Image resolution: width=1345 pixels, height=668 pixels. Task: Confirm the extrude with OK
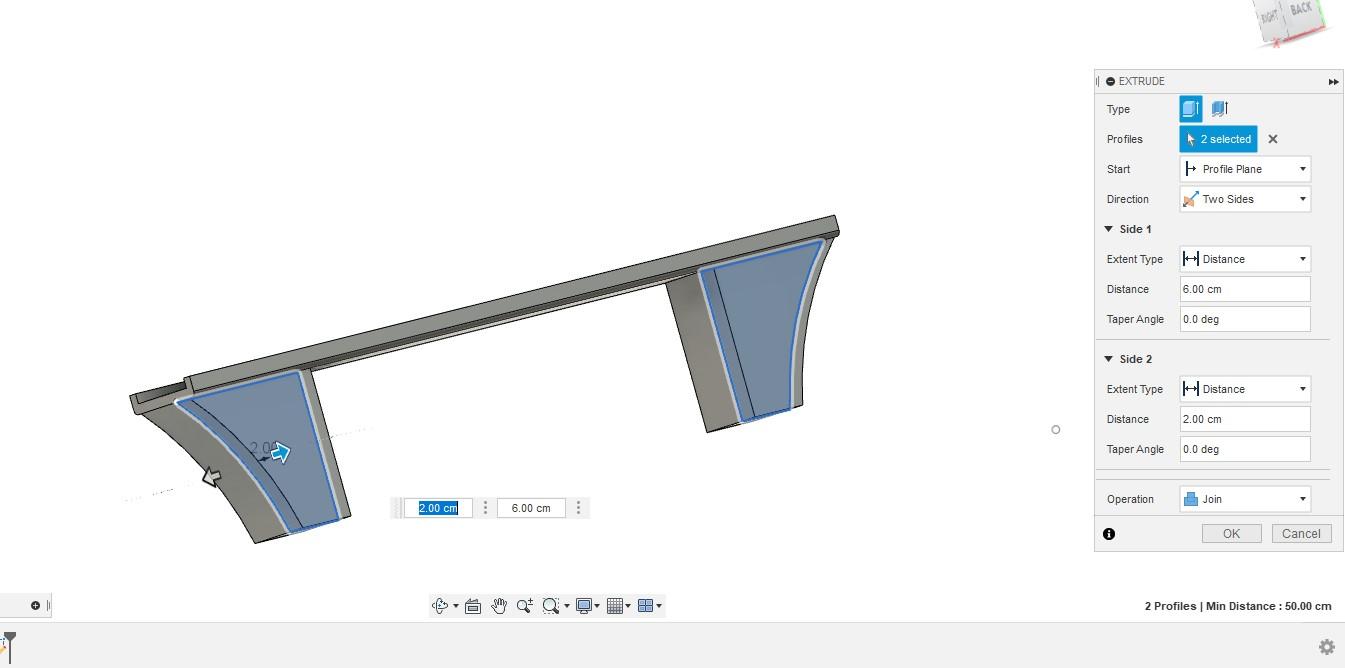tap(1231, 533)
